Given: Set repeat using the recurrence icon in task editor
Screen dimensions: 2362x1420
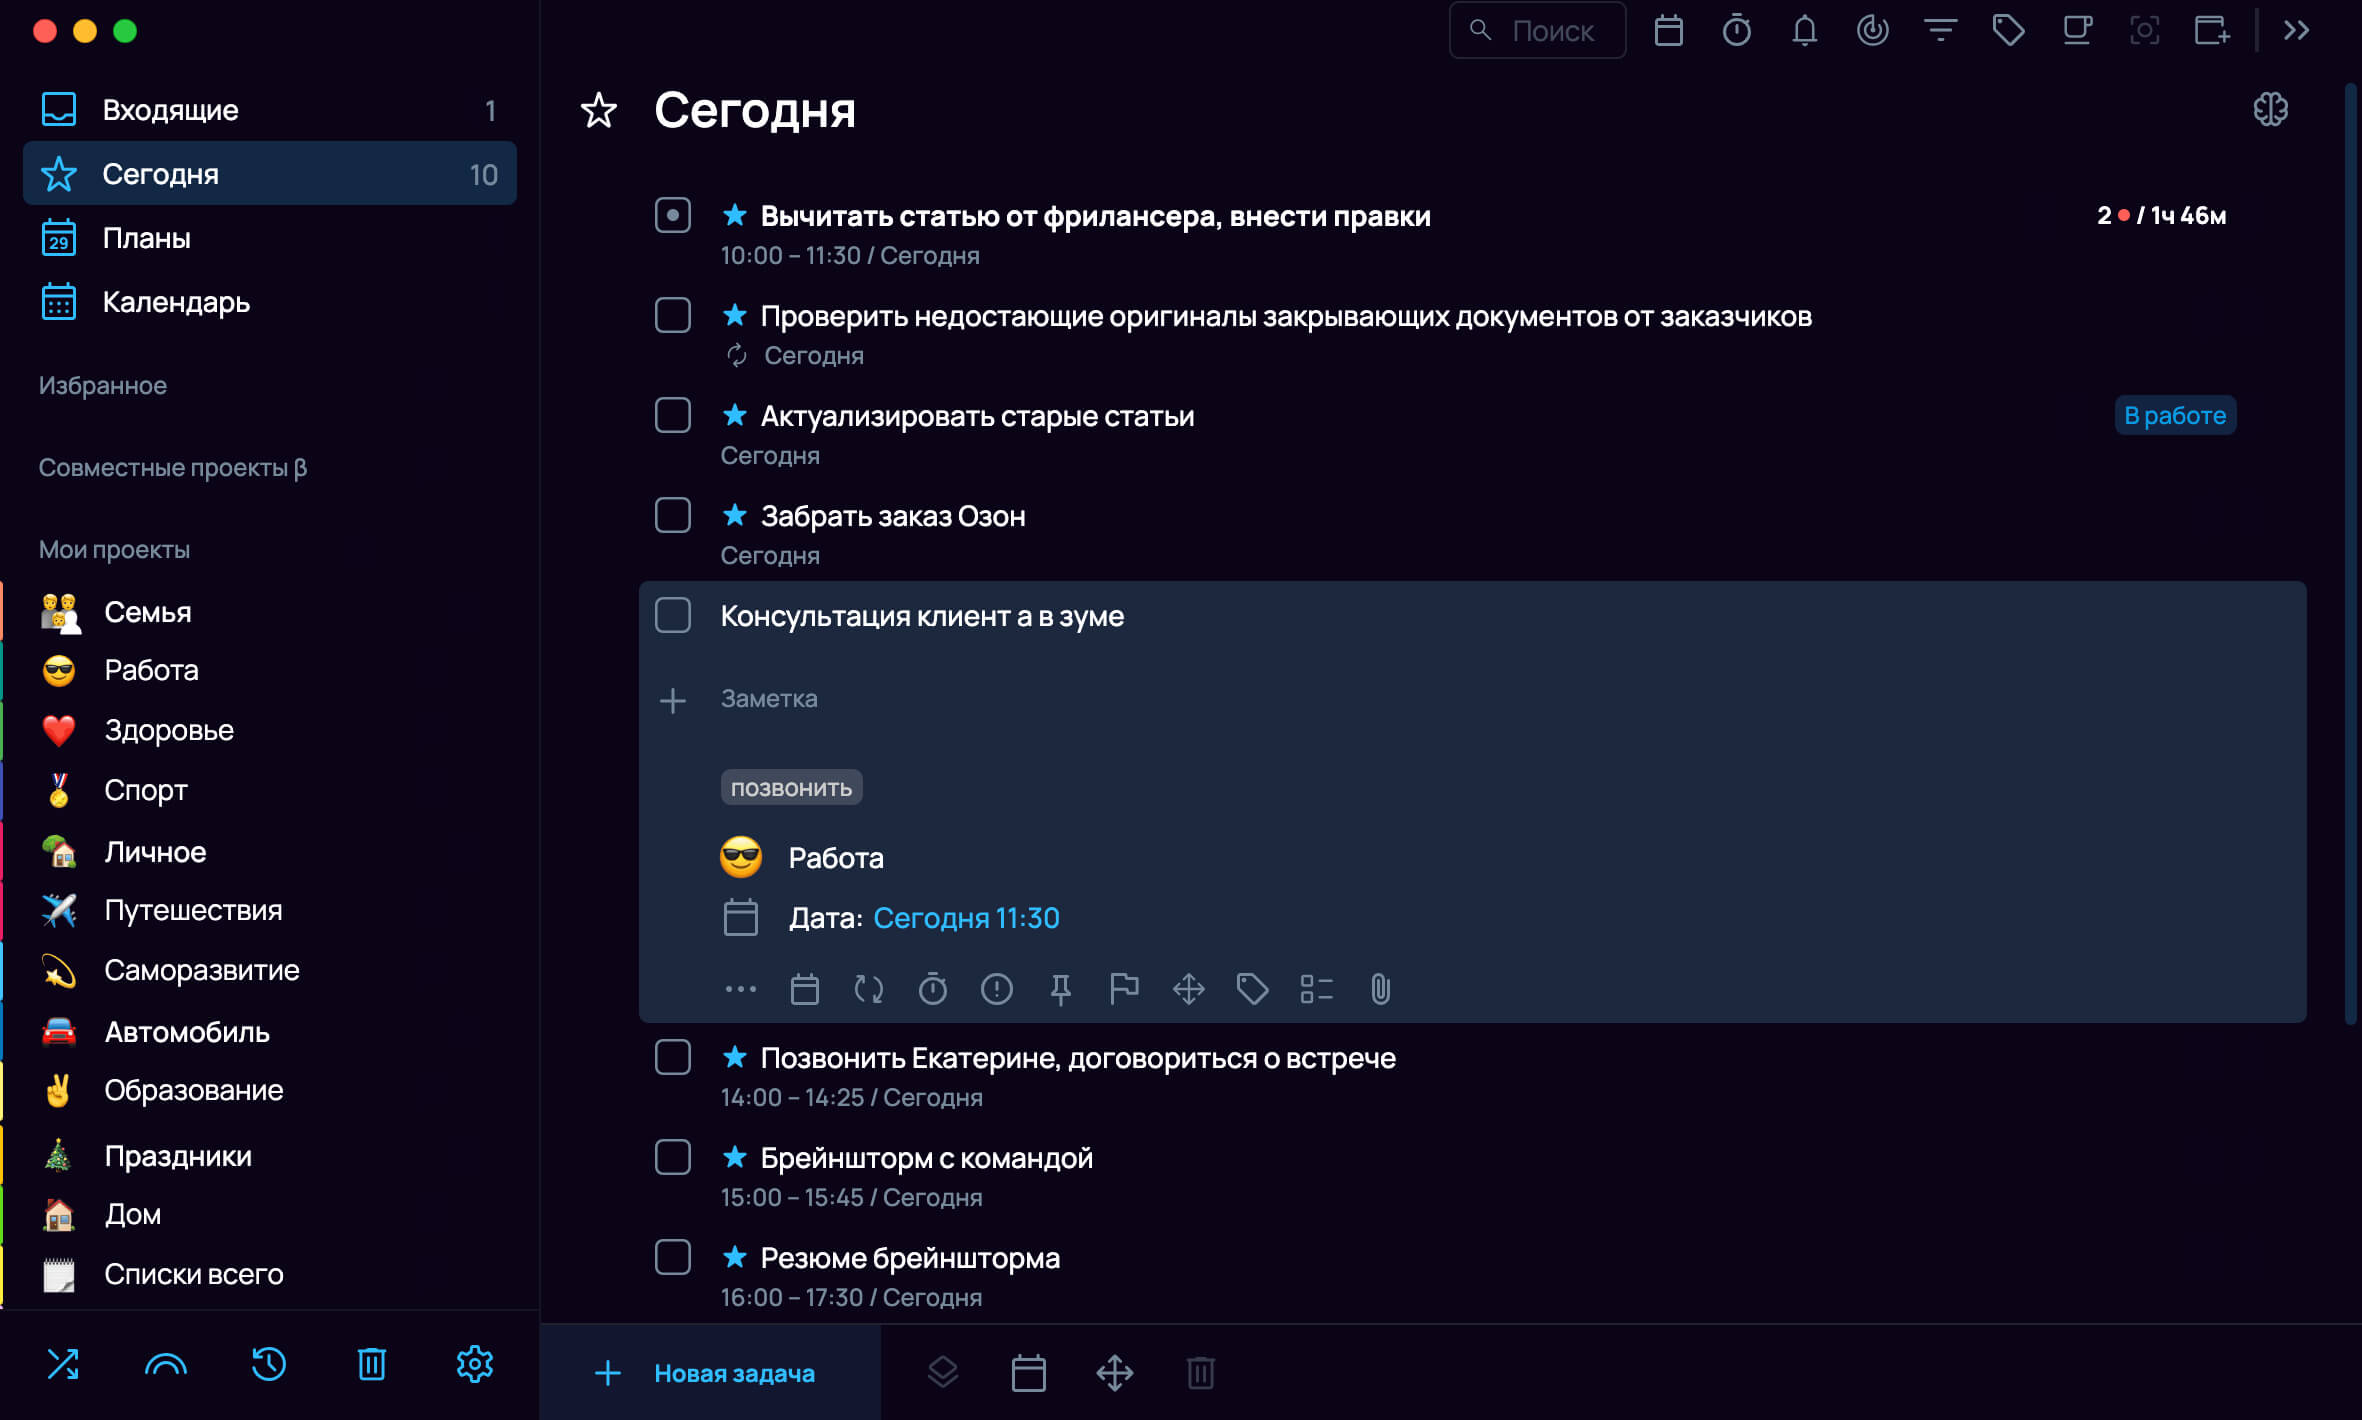Looking at the screenshot, I should click(868, 989).
